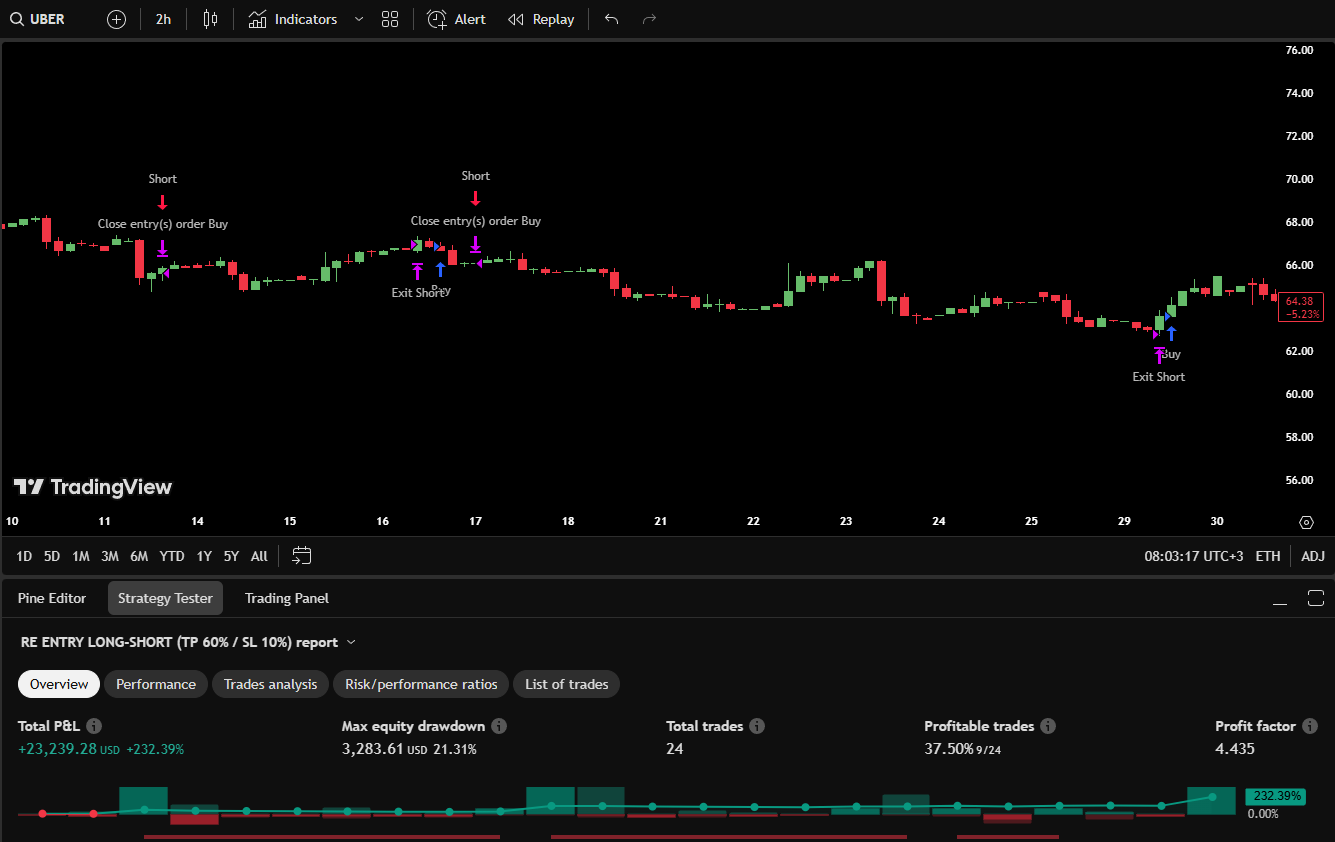Click the Alert button
The width and height of the screenshot is (1335, 842).
457,19
